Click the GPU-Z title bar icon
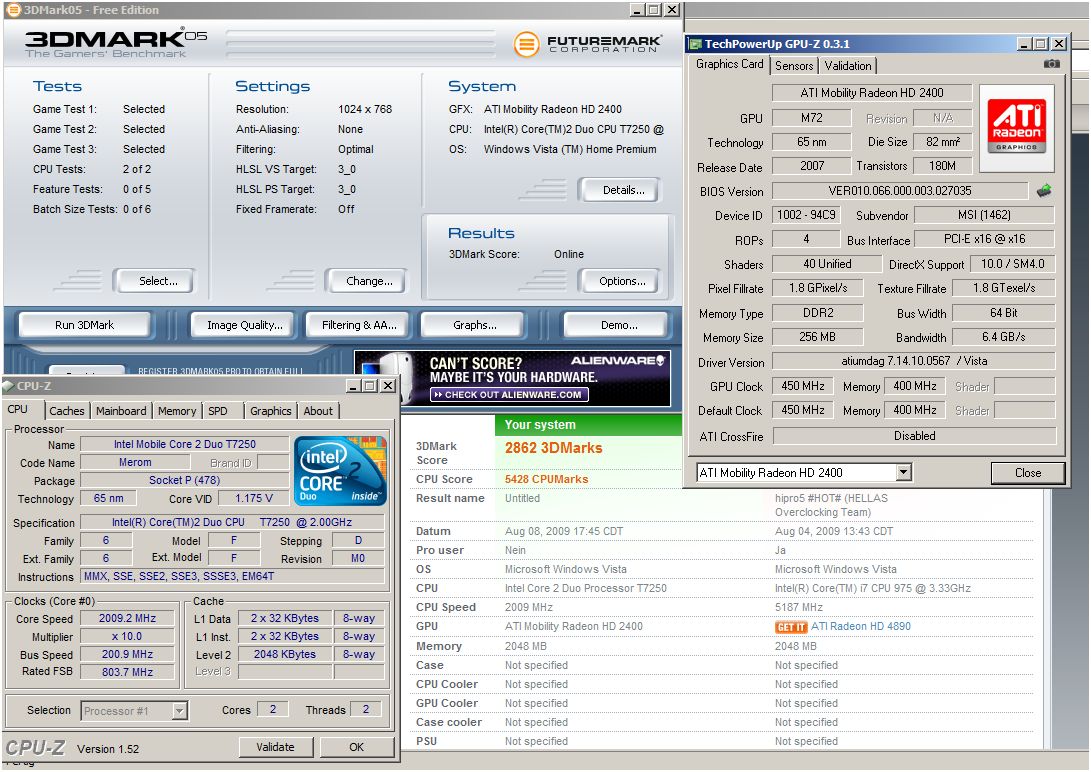 694,44
